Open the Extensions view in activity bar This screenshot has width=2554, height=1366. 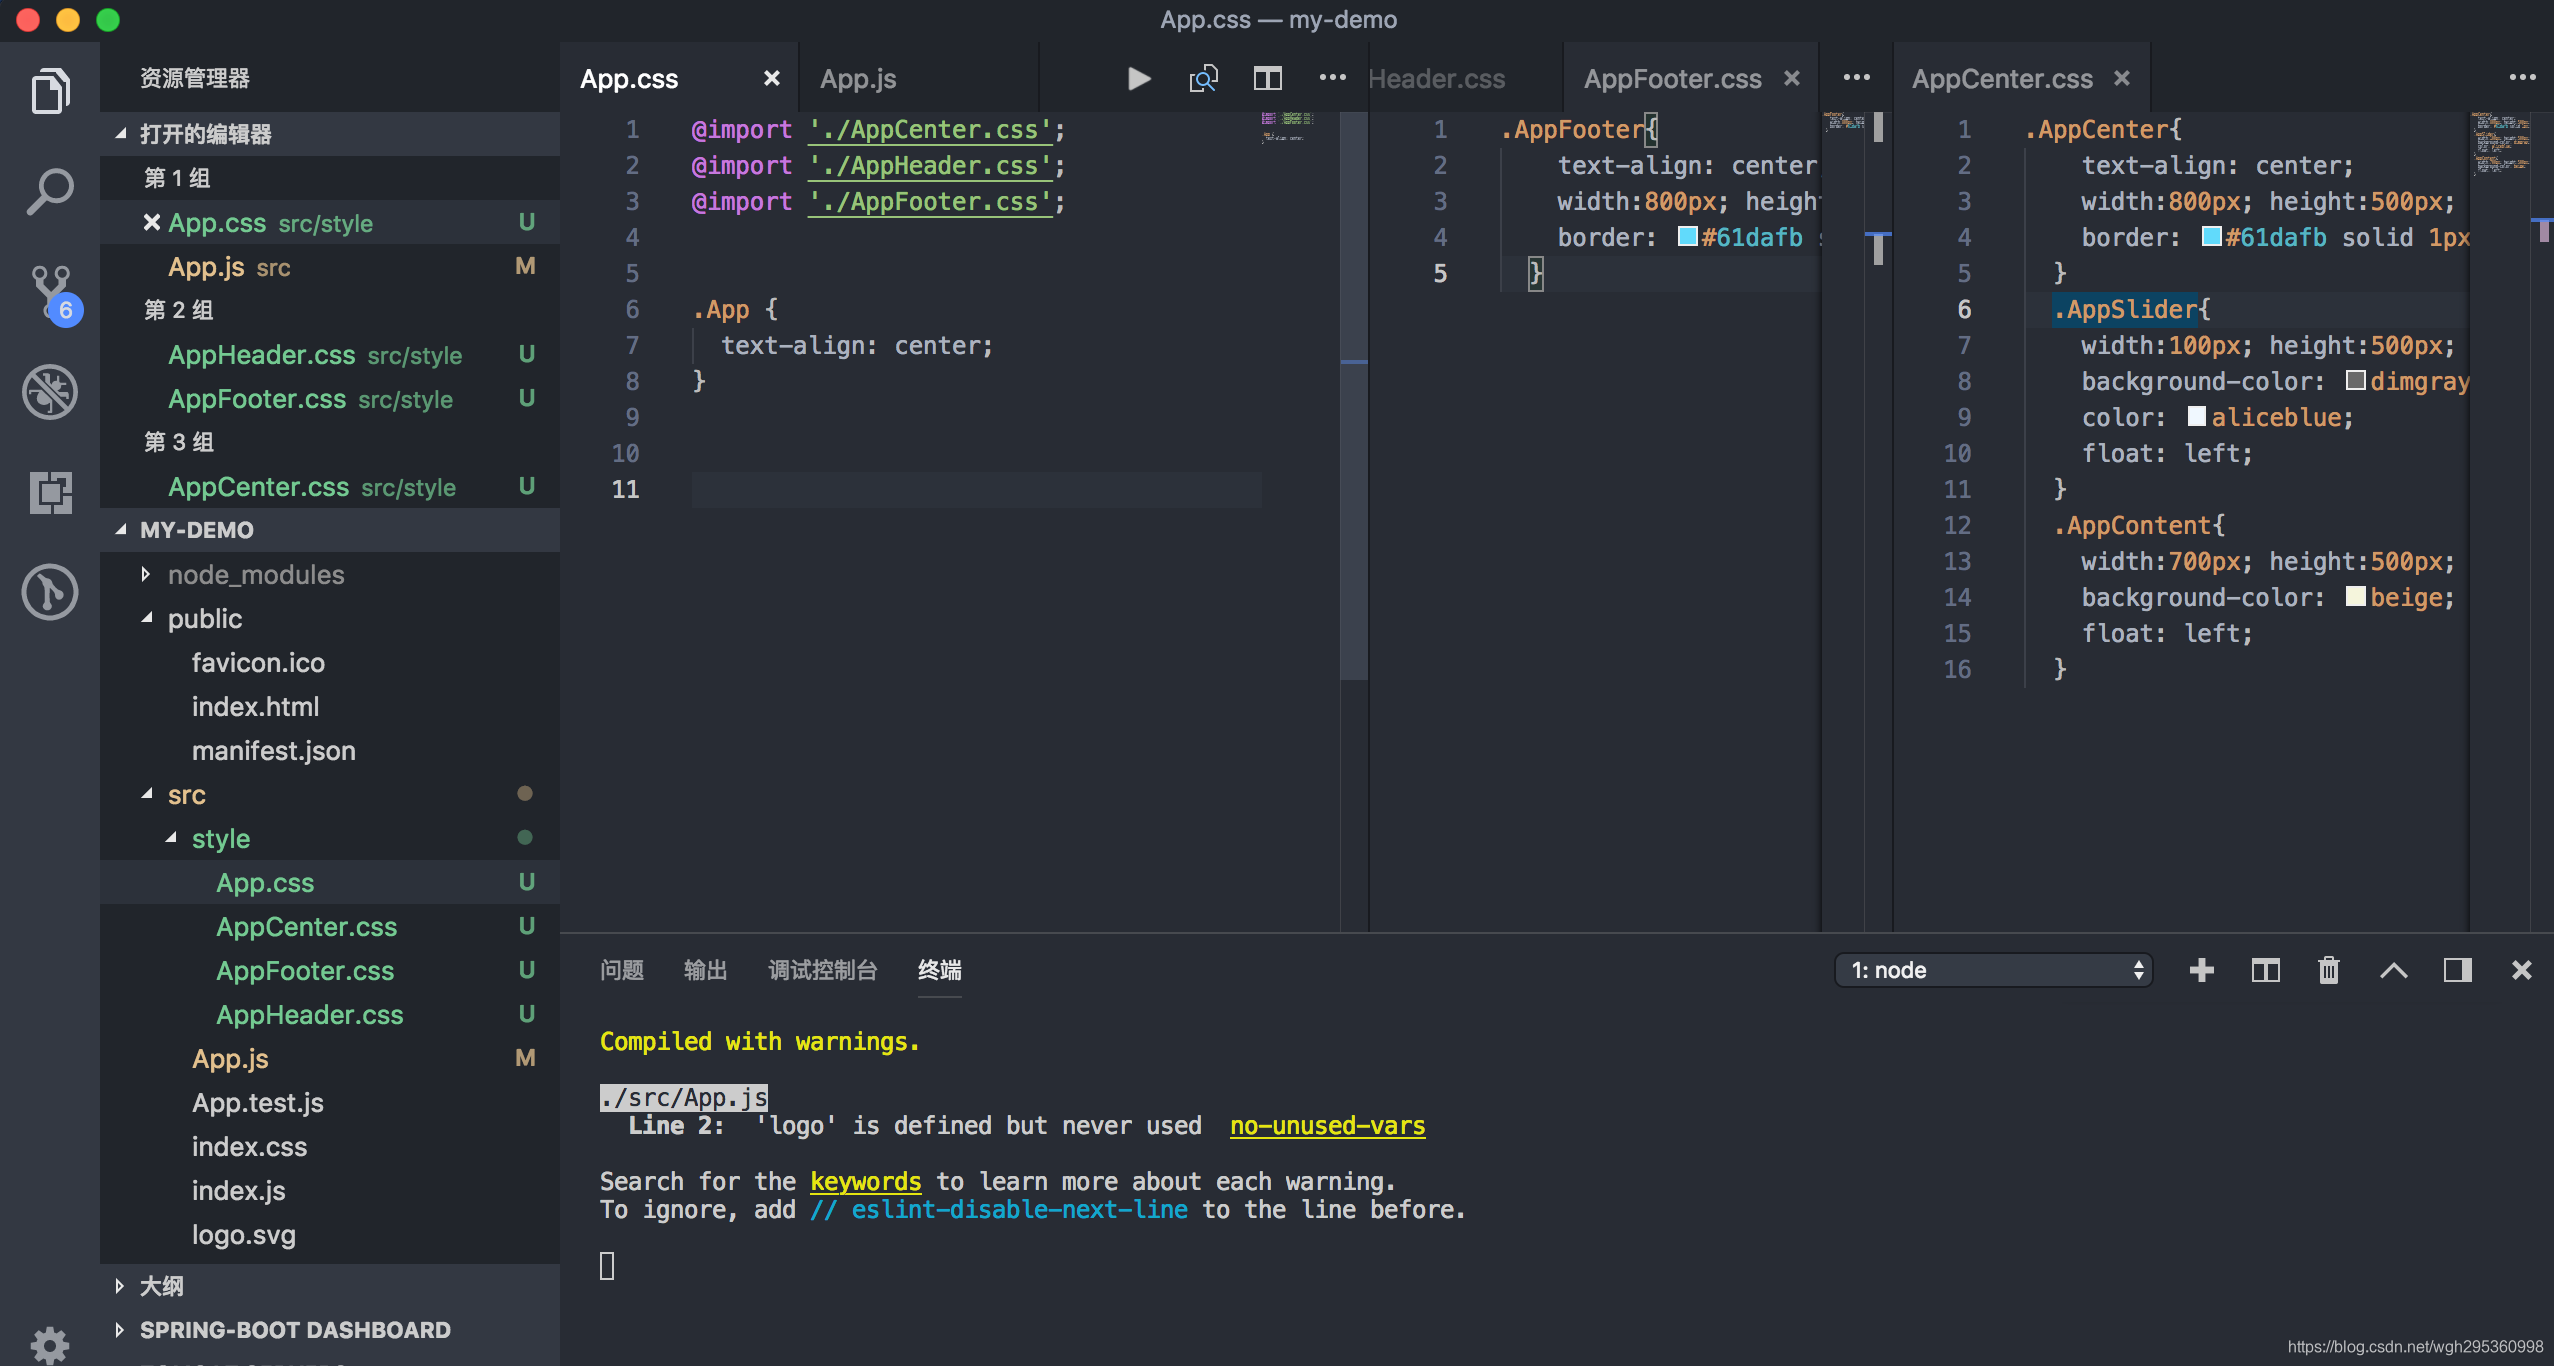point(50,492)
